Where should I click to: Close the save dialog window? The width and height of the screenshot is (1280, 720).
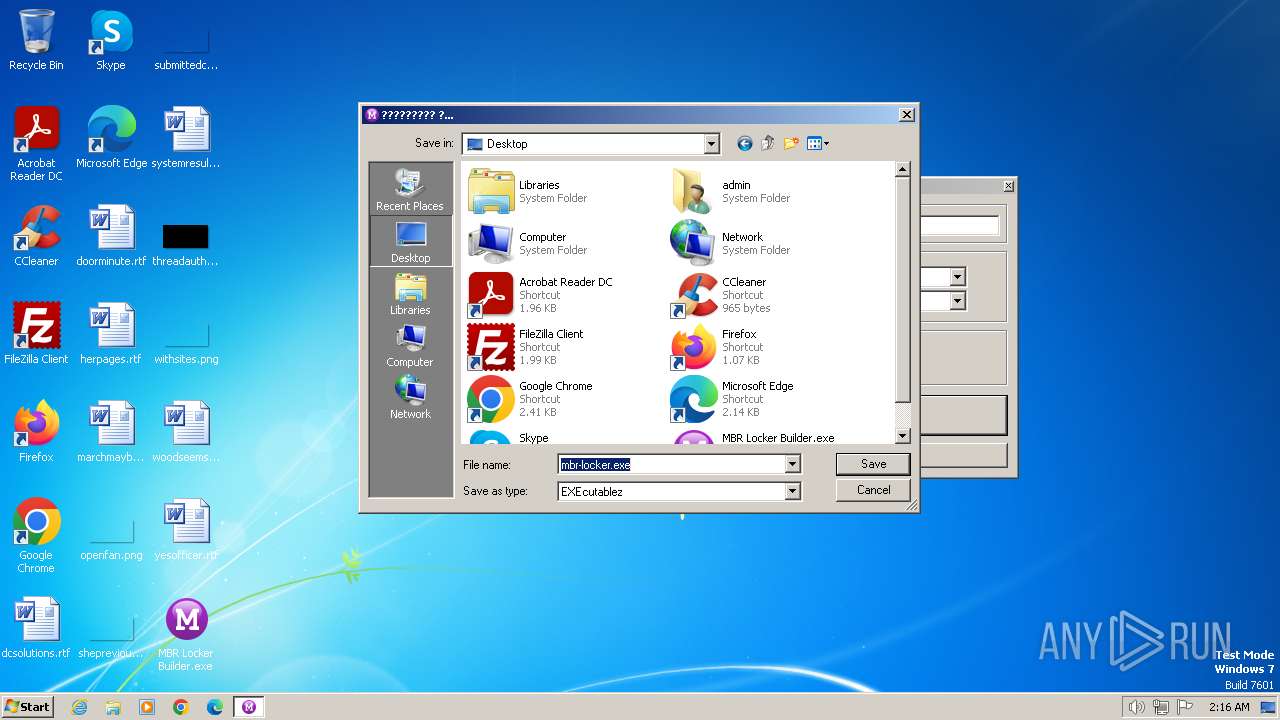[x=907, y=114]
